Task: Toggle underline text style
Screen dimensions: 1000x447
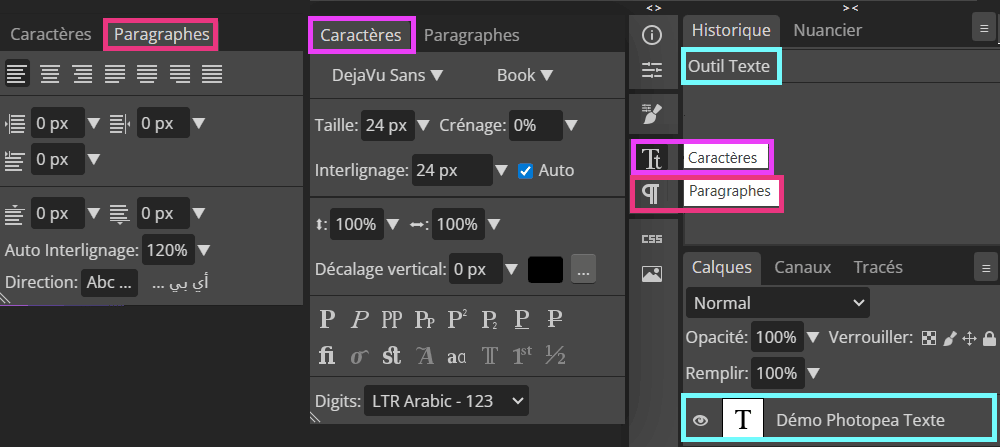Action: click(522, 319)
